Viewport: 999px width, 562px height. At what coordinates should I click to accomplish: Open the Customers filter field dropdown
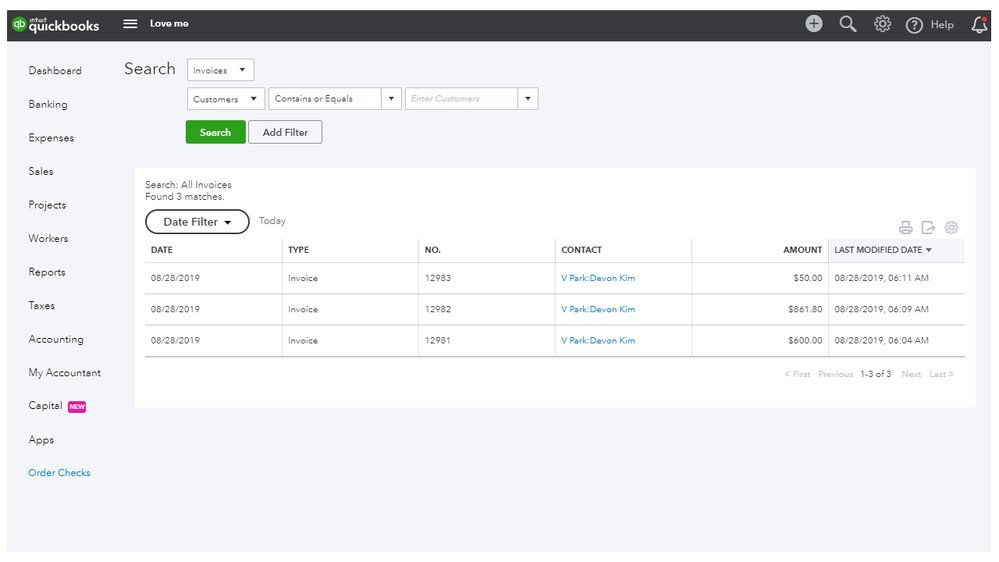226,99
